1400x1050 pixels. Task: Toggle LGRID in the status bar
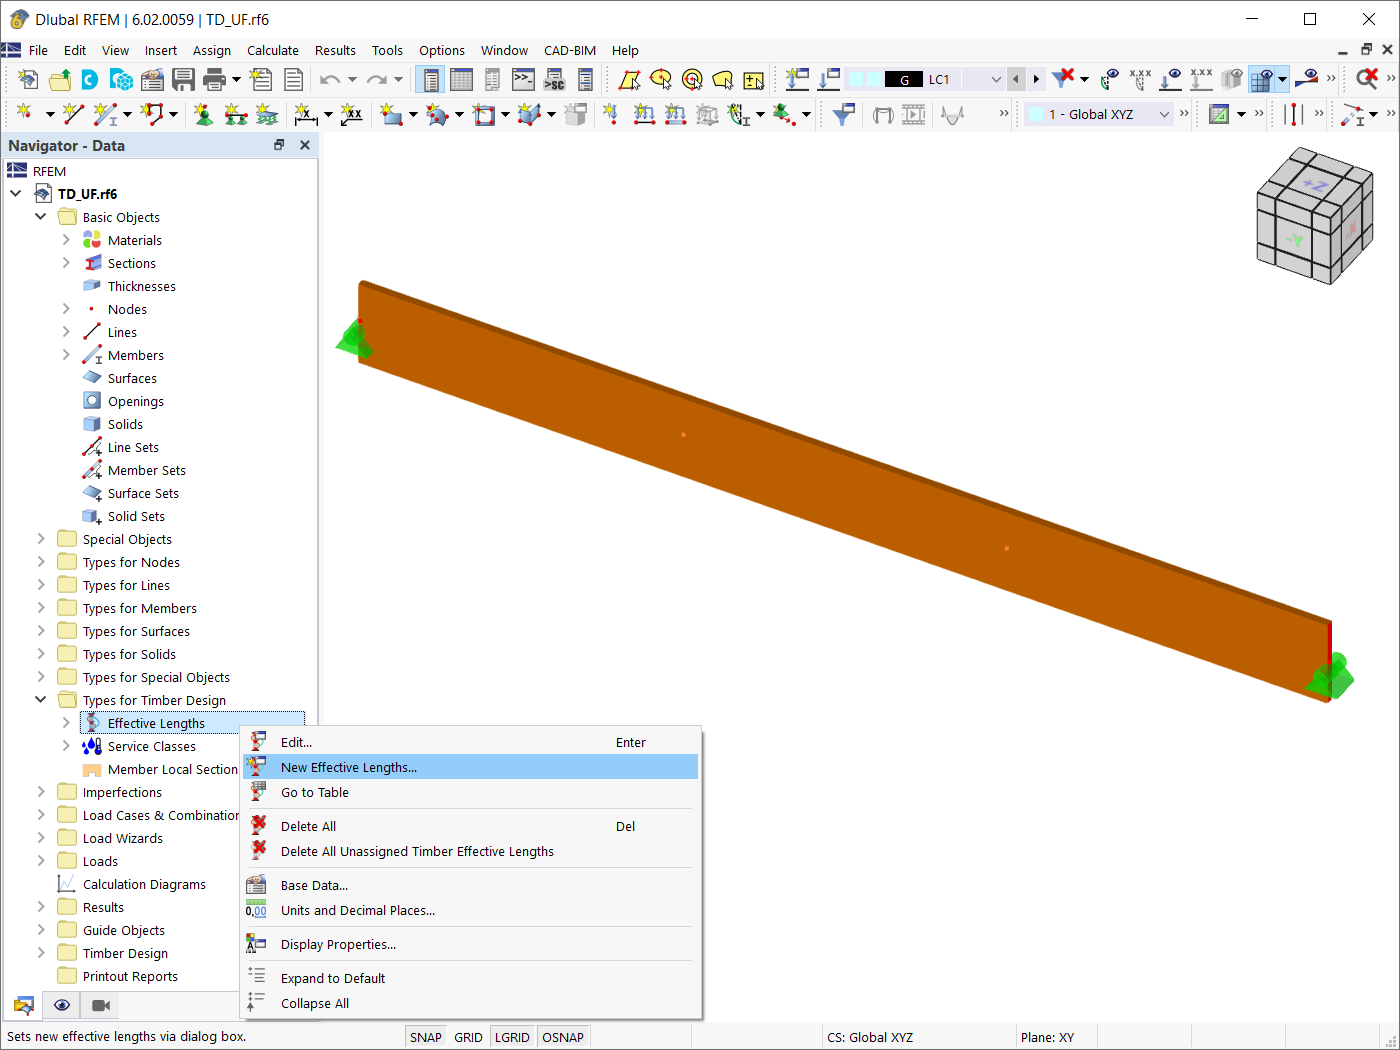point(512,1037)
